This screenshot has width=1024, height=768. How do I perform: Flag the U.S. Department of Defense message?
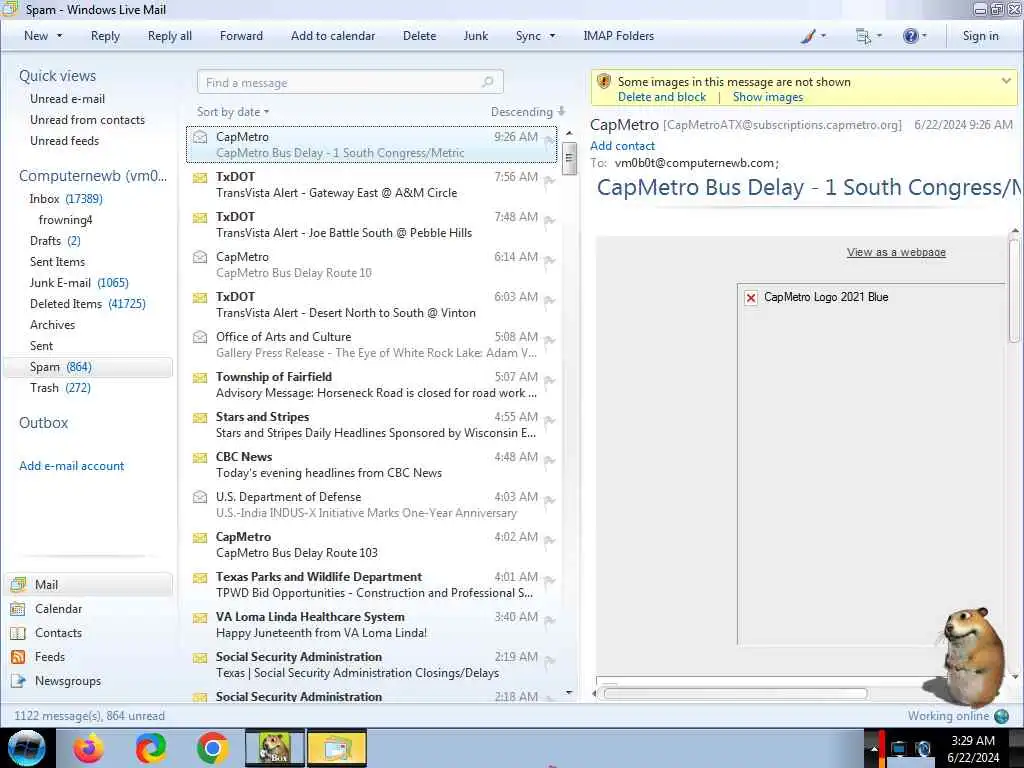click(549, 502)
